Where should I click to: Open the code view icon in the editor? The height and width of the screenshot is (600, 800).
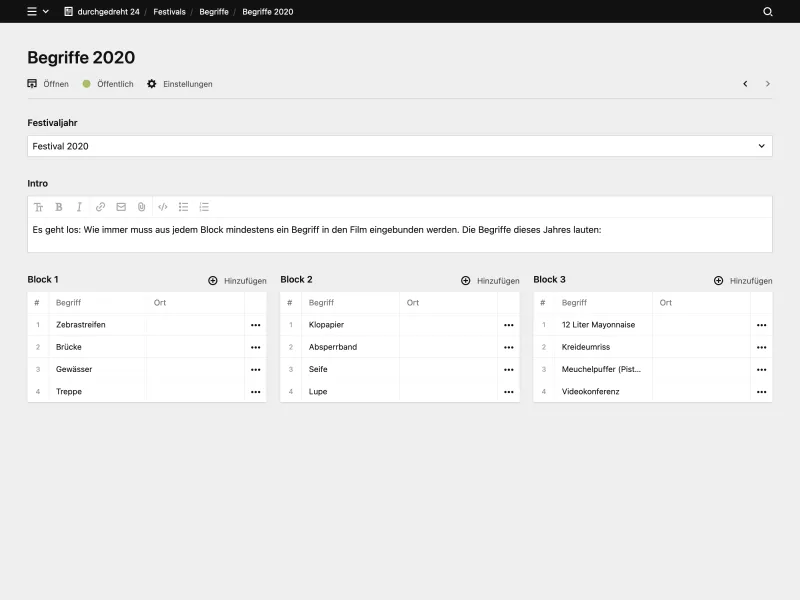[162, 207]
